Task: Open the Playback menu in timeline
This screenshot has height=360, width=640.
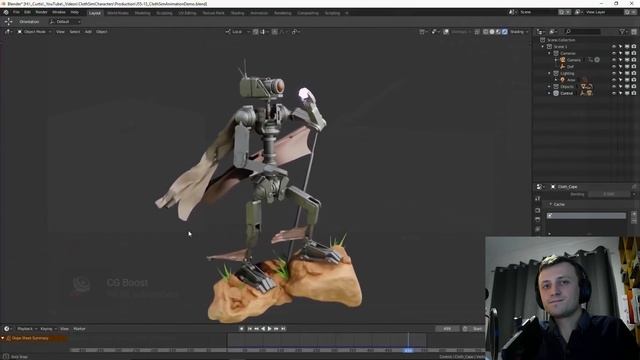Action: (x=27, y=329)
